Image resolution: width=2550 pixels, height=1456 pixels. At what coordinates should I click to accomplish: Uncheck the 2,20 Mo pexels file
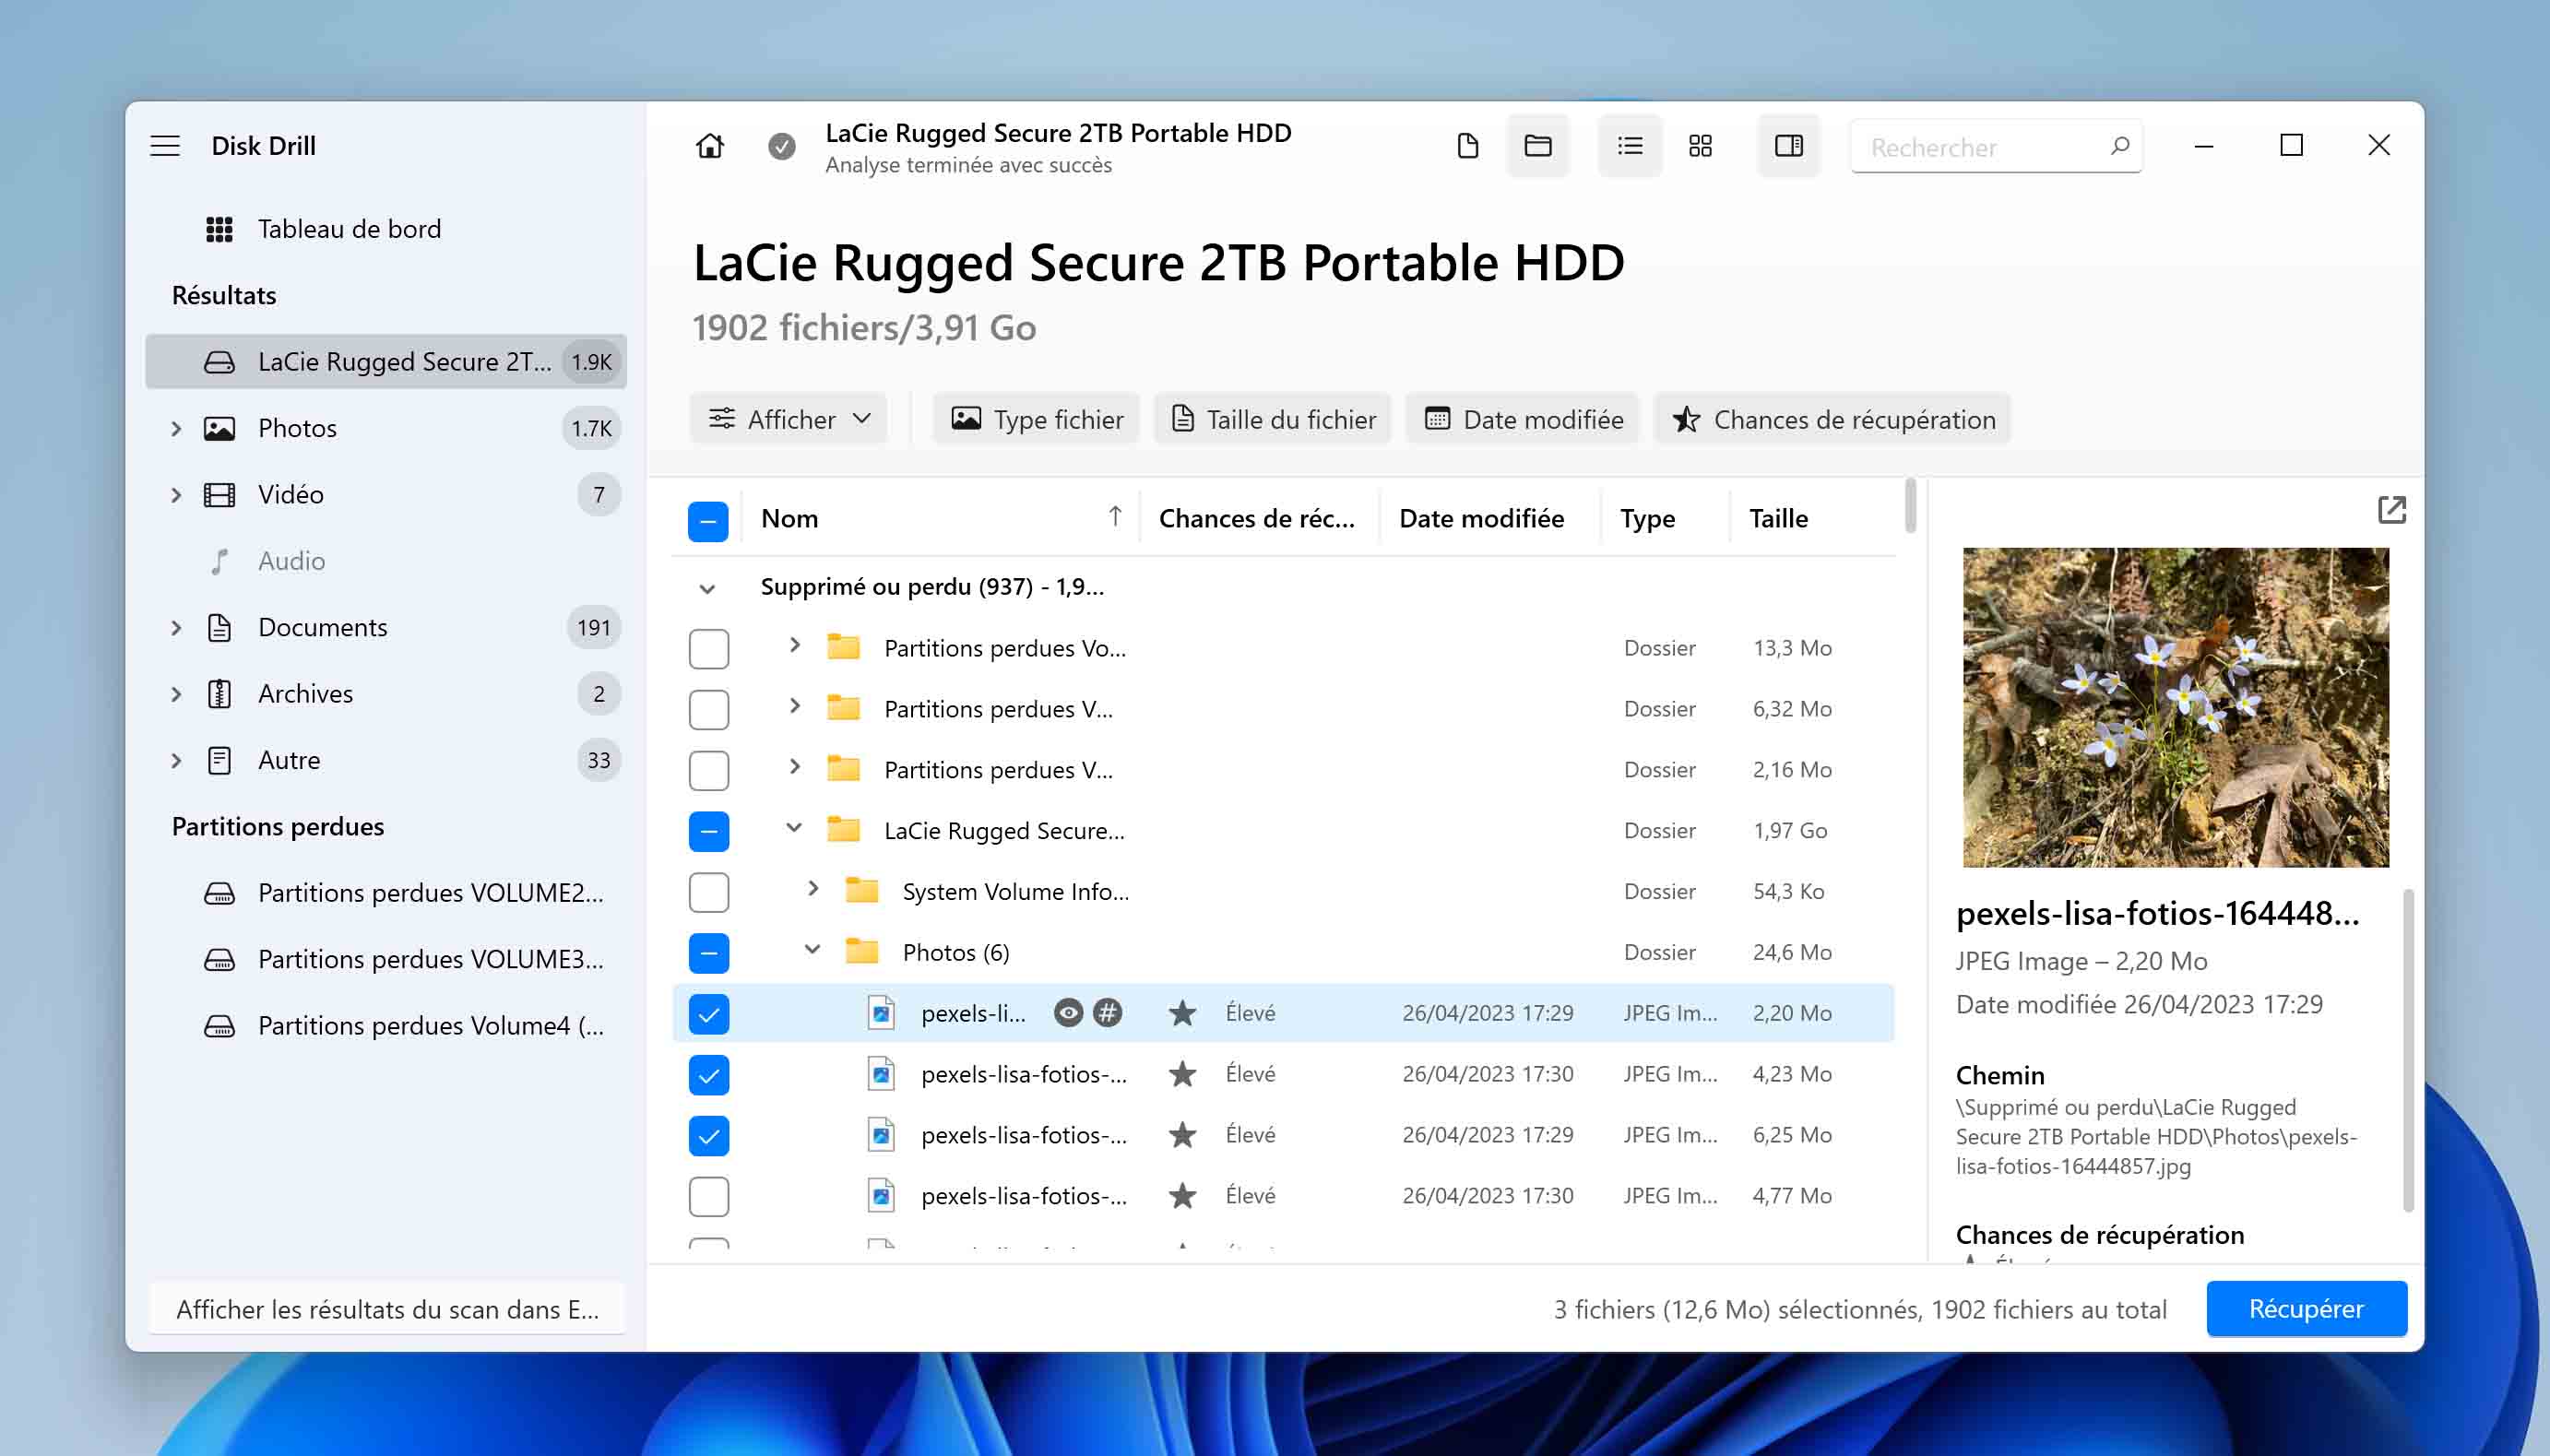[x=708, y=1014]
